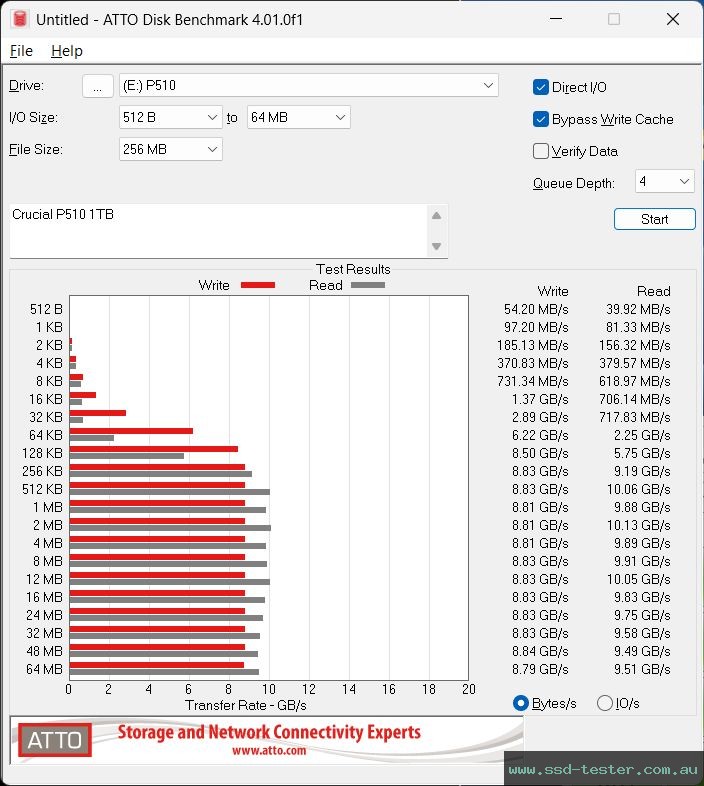Click the 8 KB write value 731.34 MB/s
Viewport: 704px width, 786px height.
pos(533,381)
